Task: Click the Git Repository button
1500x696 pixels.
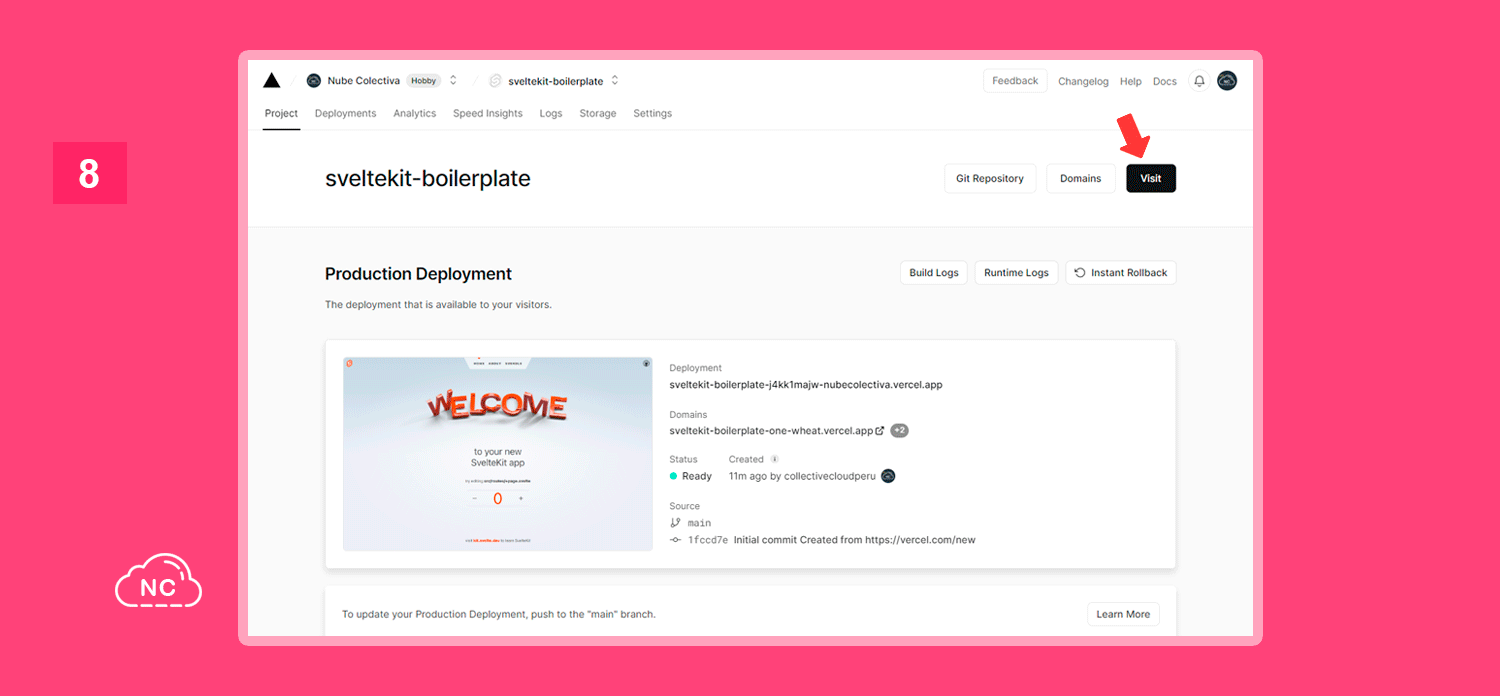Action: [990, 179]
